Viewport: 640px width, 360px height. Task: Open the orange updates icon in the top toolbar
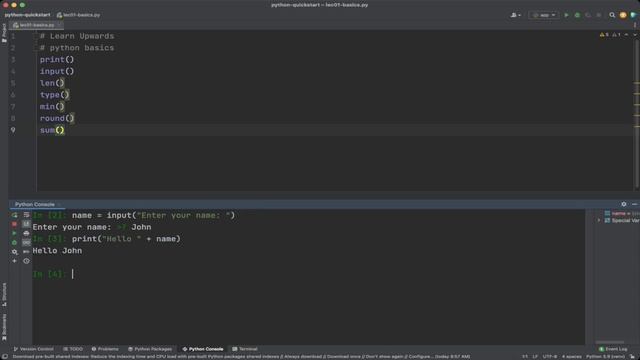(623, 15)
